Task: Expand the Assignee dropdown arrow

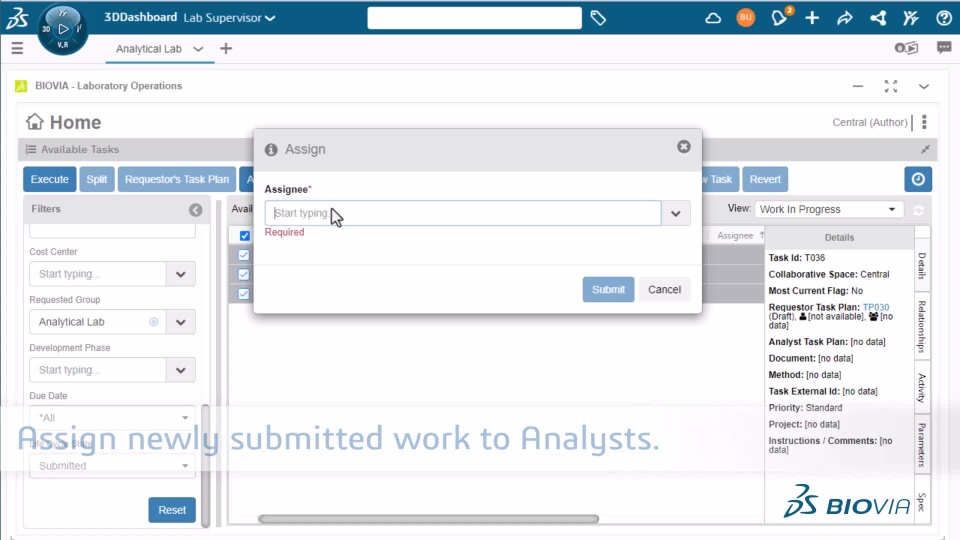Action: coord(675,214)
